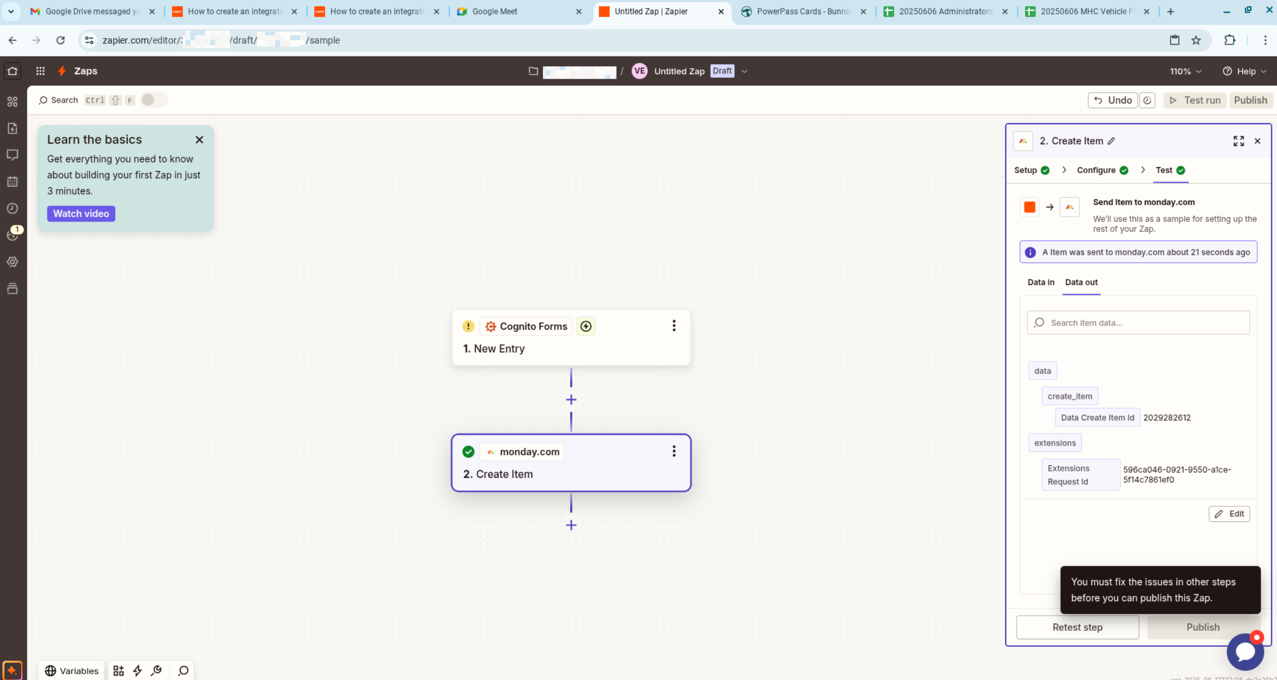Open the gear settings icon in left sidebar
The width and height of the screenshot is (1277, 680).
[x=12, y=262]
